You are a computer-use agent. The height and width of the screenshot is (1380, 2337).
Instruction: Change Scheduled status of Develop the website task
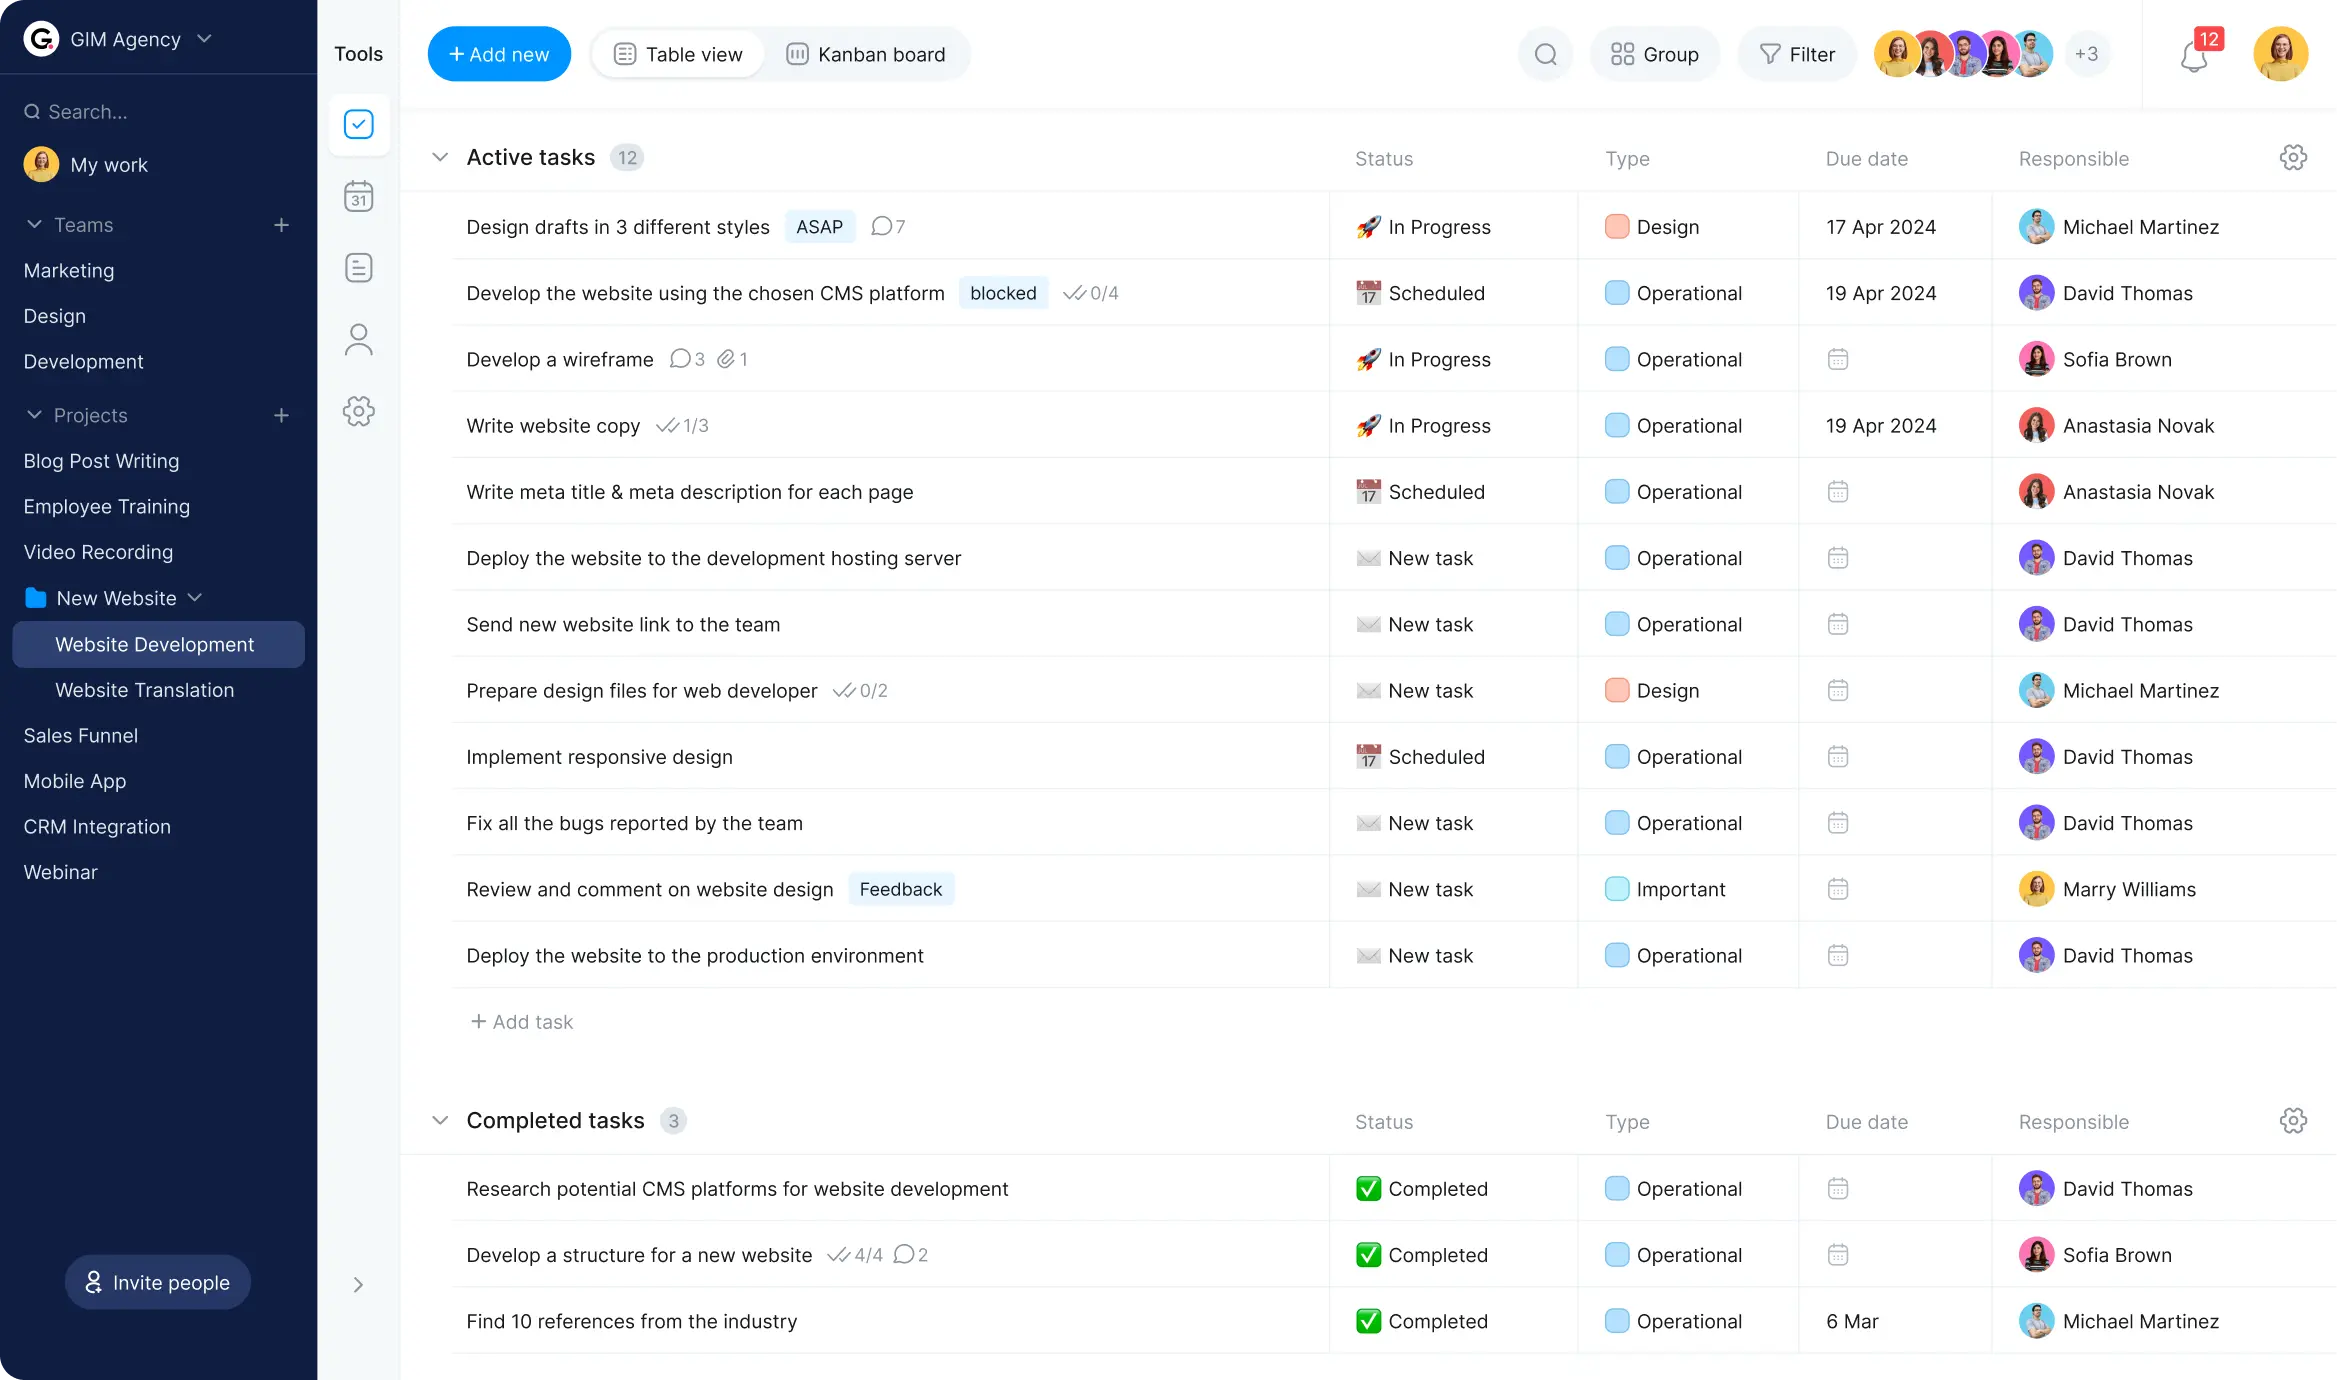(1420, 293)
